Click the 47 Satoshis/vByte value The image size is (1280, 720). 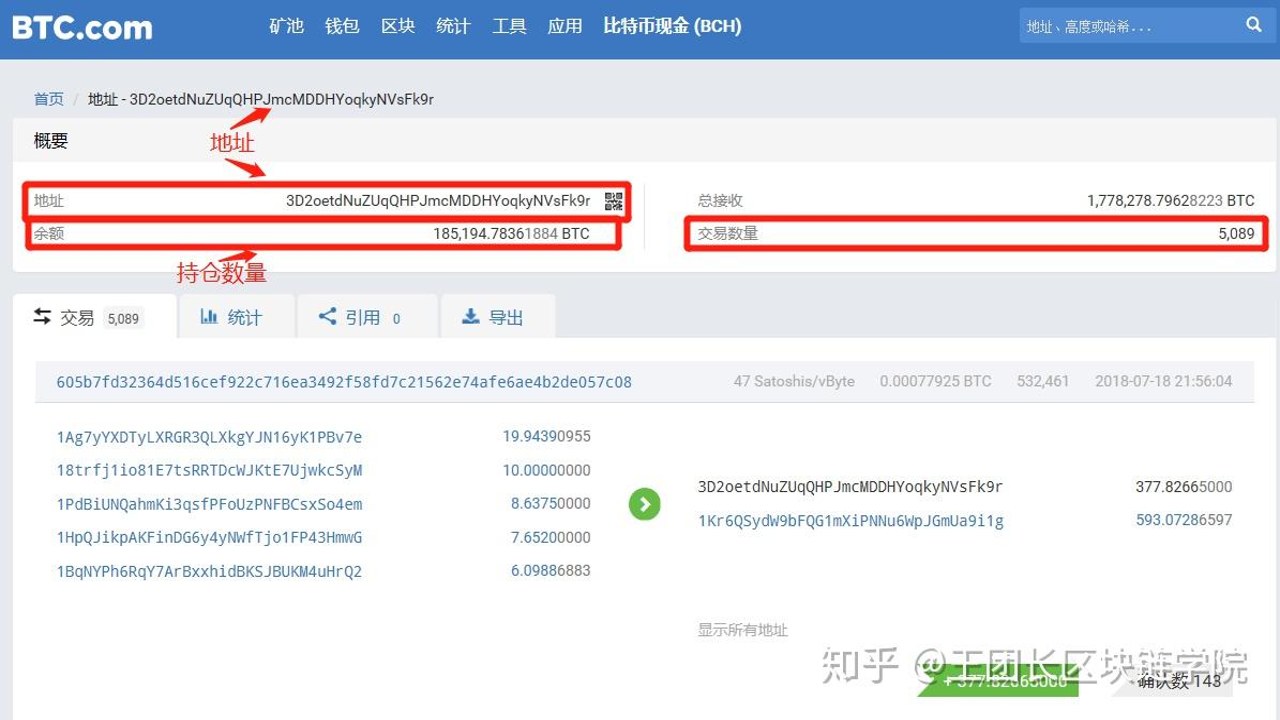(x=794, y=381)
